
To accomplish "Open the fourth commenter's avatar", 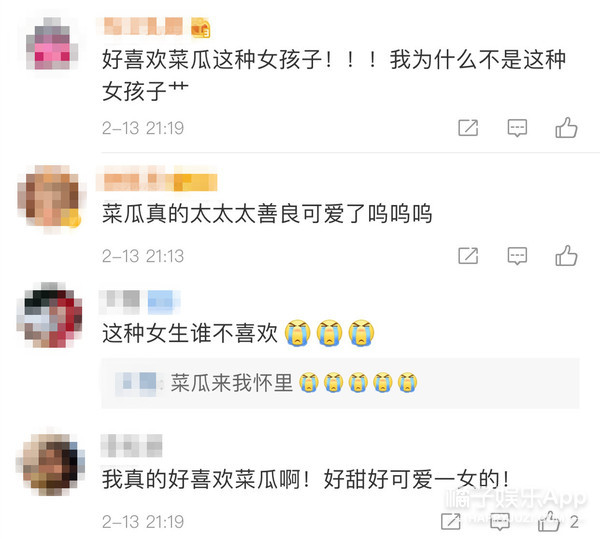I will pyautogui.click(x=50, y=464).
